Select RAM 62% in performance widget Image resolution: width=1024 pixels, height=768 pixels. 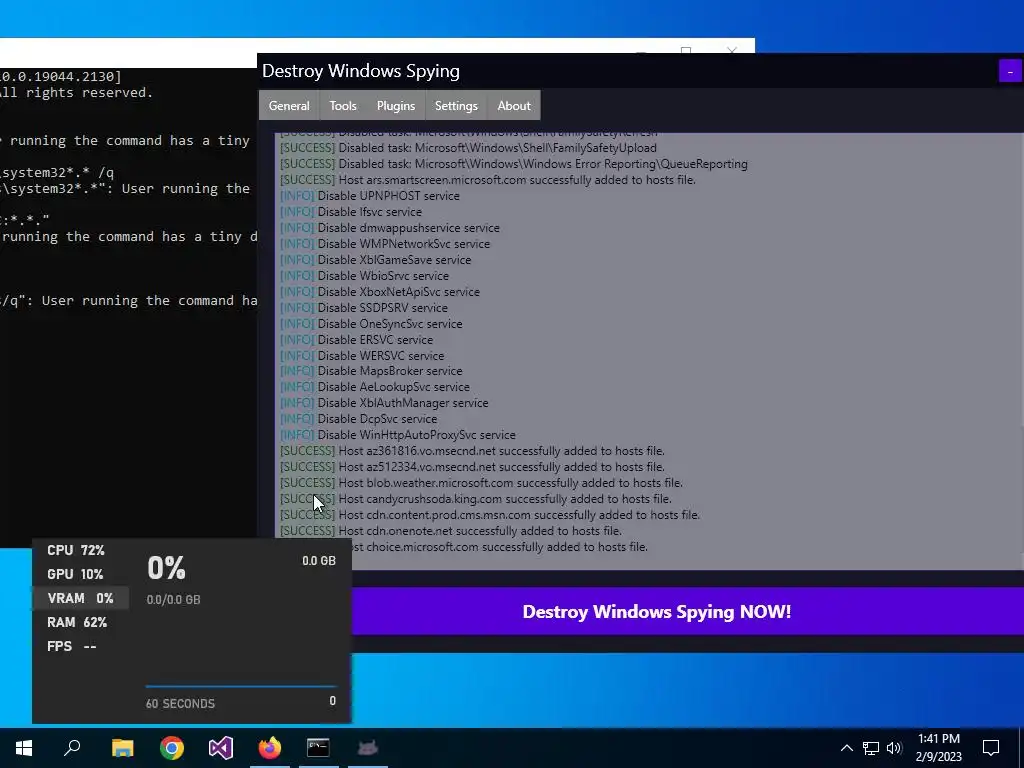[x=77, y=622]
